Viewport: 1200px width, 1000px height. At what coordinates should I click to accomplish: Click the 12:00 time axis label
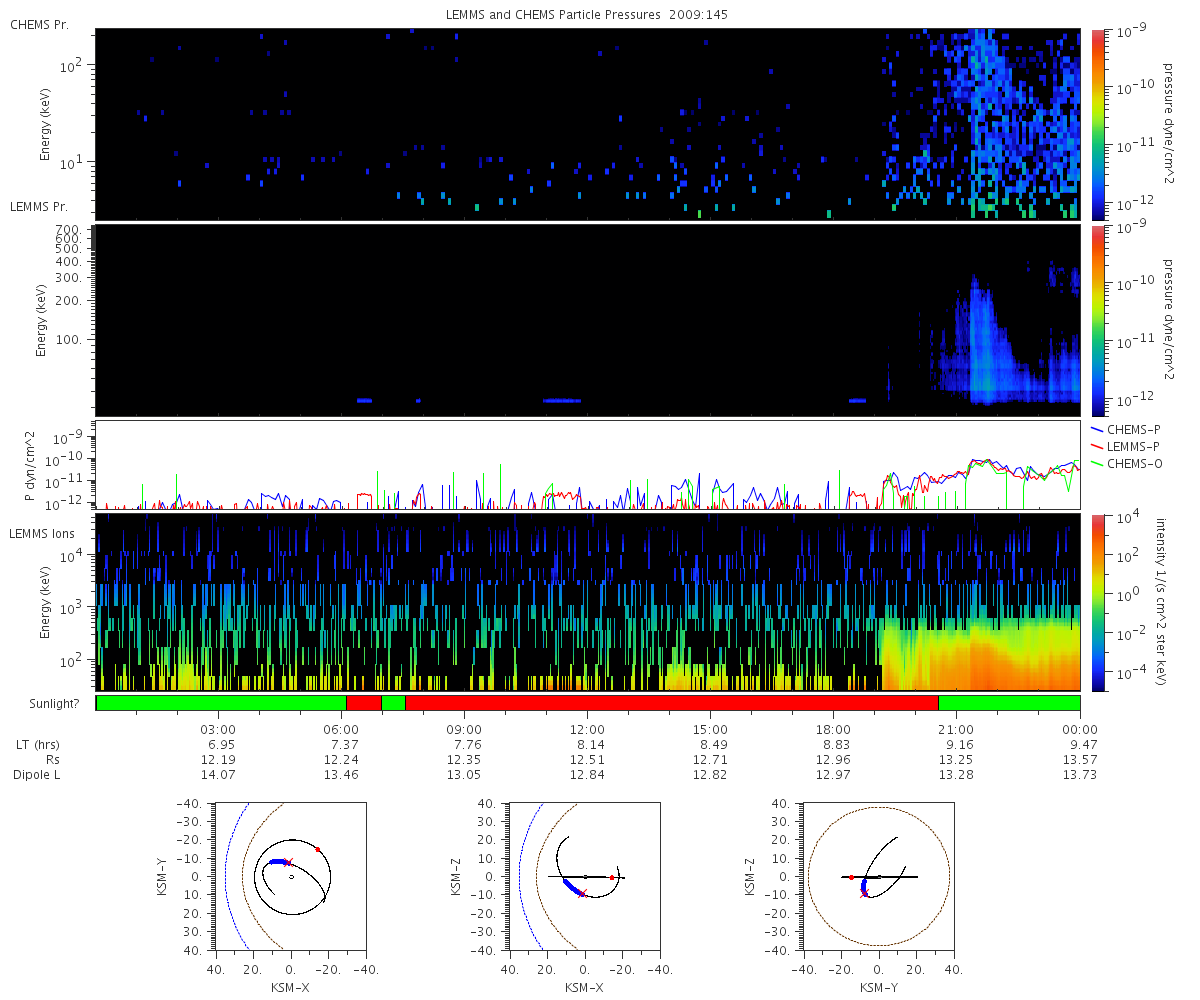(x=587, y=729)
